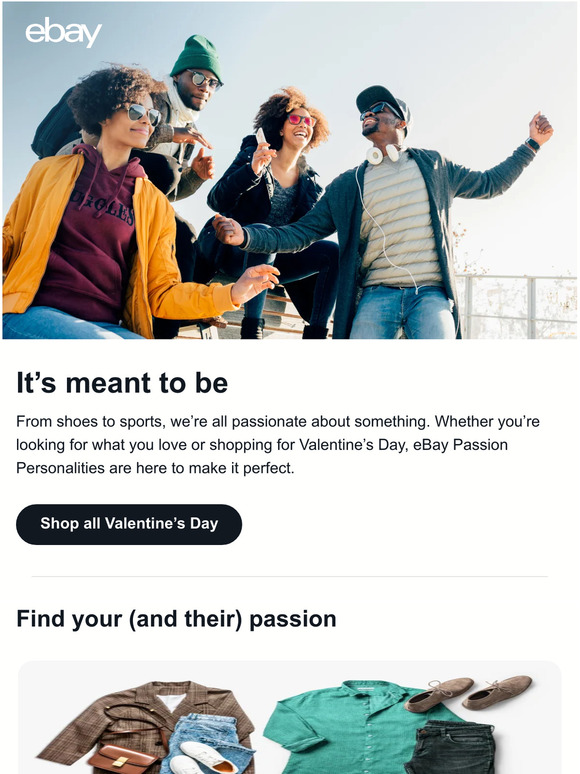Image resolution: width=580 pixels, height=774 pixels.
Task: Choose the white sneakers in the outfit
Action: coord(207,759)
